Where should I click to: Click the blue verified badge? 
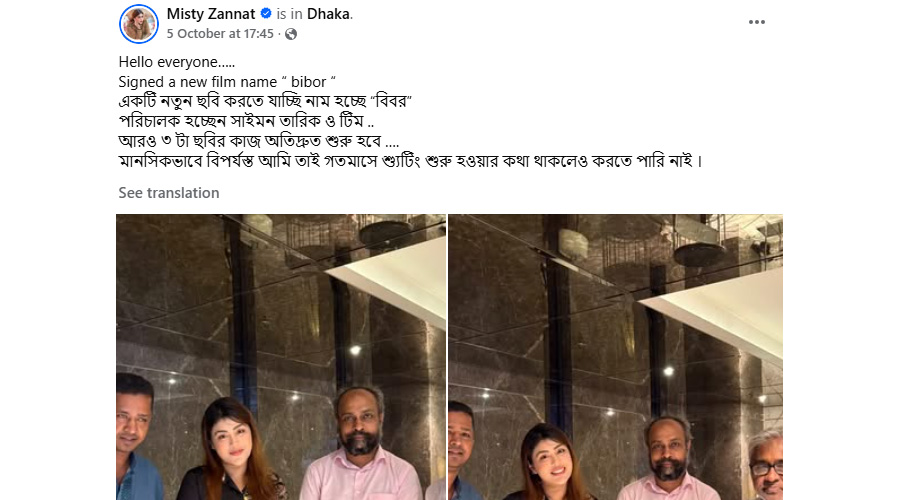pyautogui.click(x=266, y=13)
